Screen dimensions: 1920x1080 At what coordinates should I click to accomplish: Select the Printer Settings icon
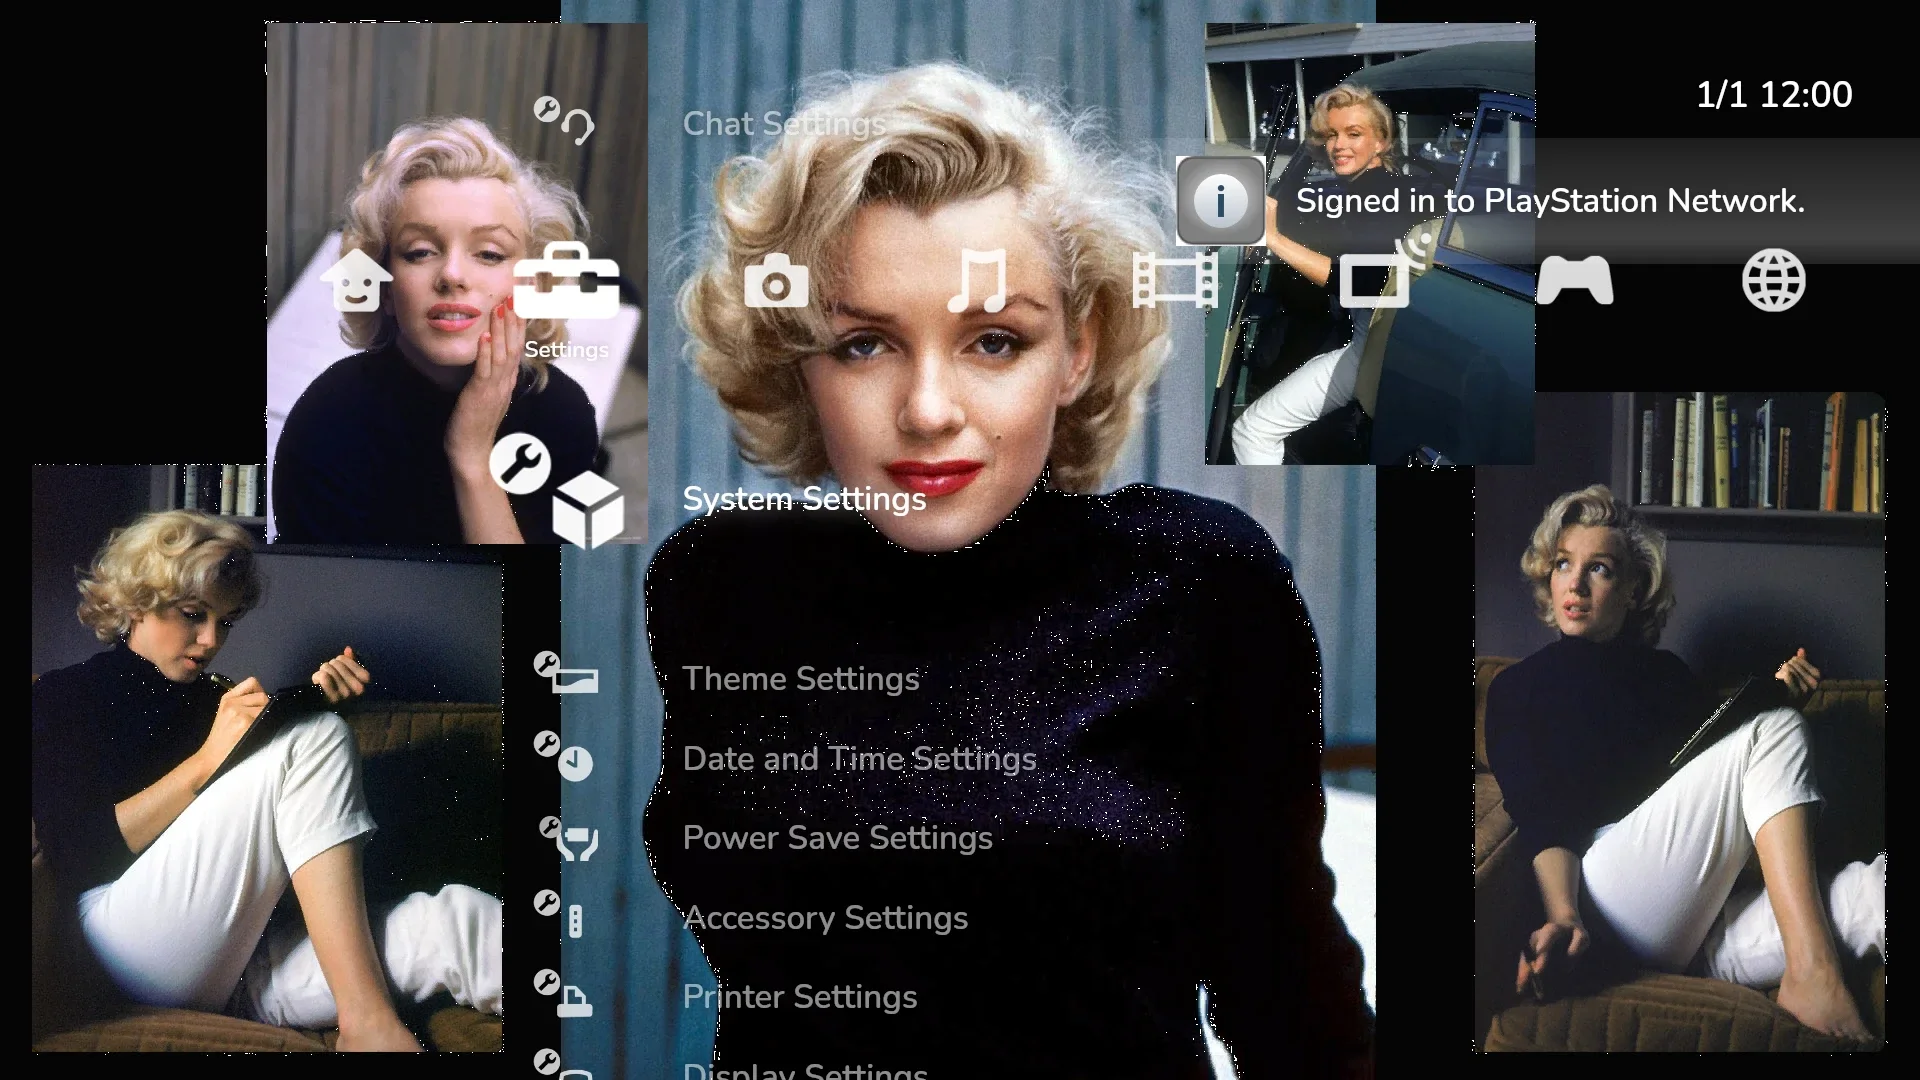tap(563, 994)
